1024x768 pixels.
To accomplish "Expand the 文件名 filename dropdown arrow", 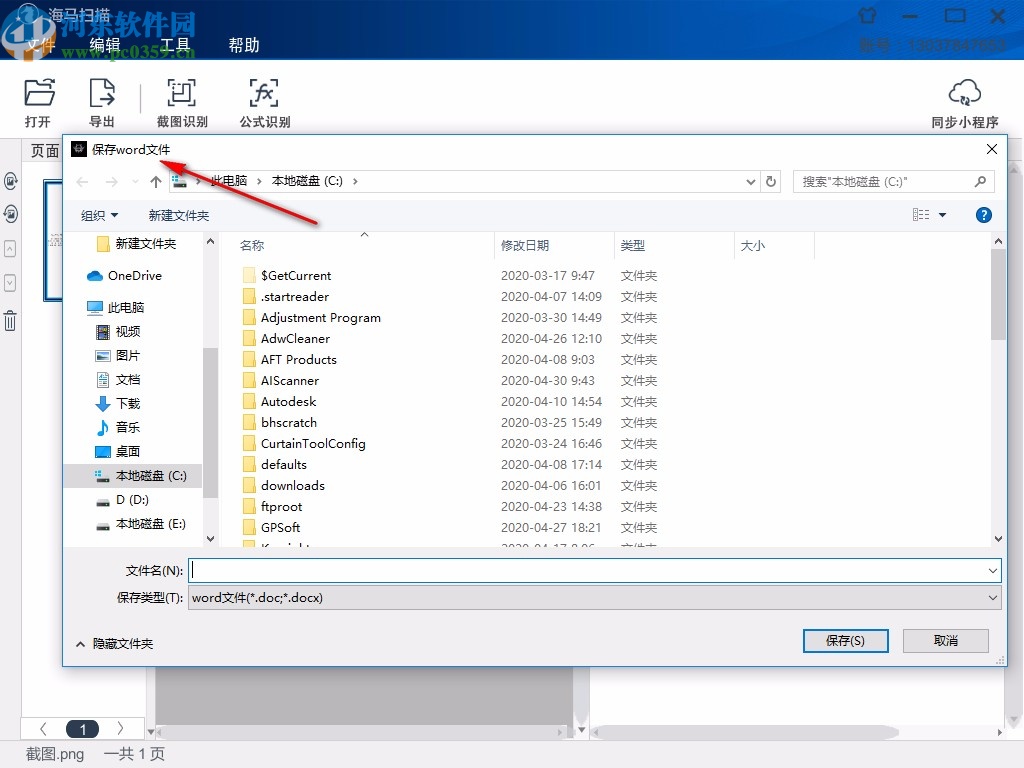I will pos(993,571).
